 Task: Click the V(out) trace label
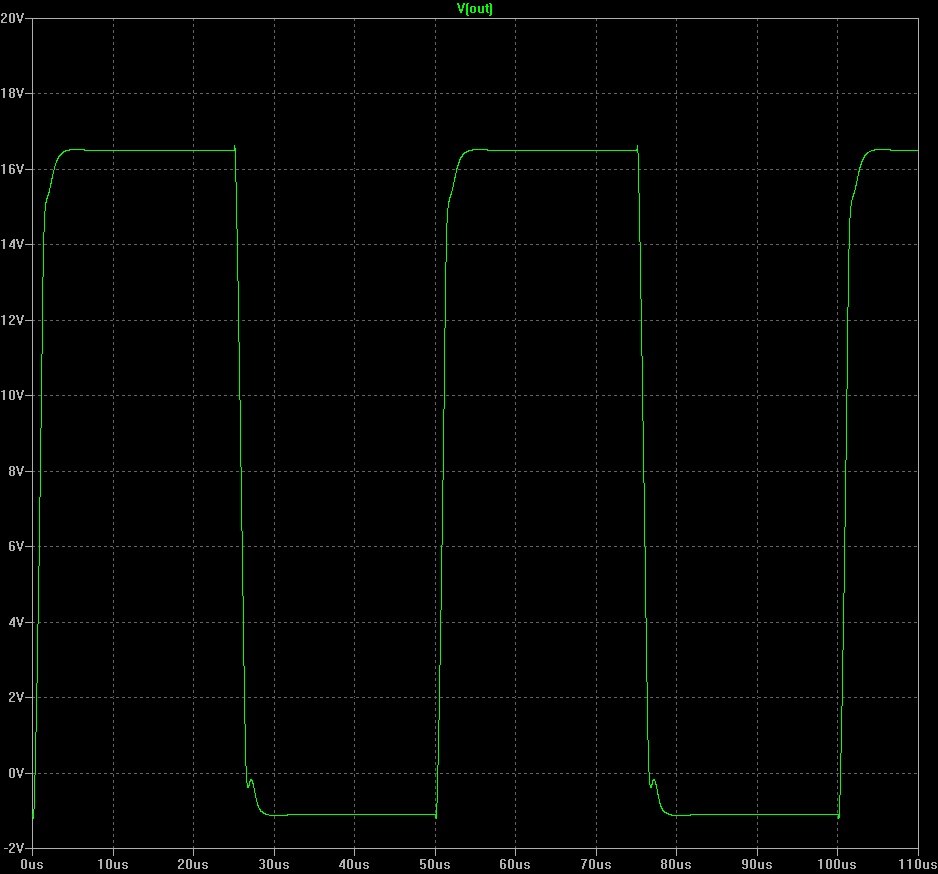tap(474, 8)
